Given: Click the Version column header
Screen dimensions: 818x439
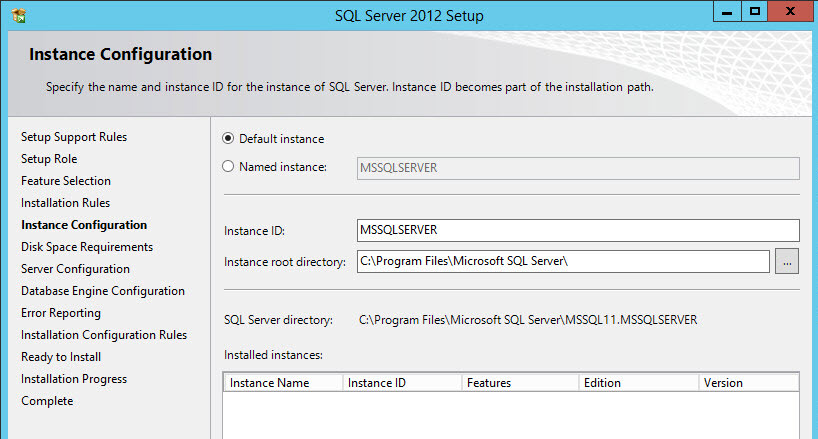Looking at the screenshot, I should pyautogui.click(x=746, y=383).
